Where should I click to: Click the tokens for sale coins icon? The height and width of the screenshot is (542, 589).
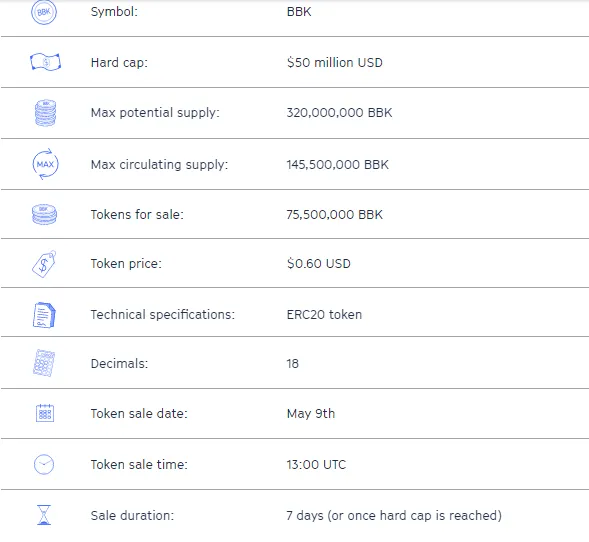44,214
